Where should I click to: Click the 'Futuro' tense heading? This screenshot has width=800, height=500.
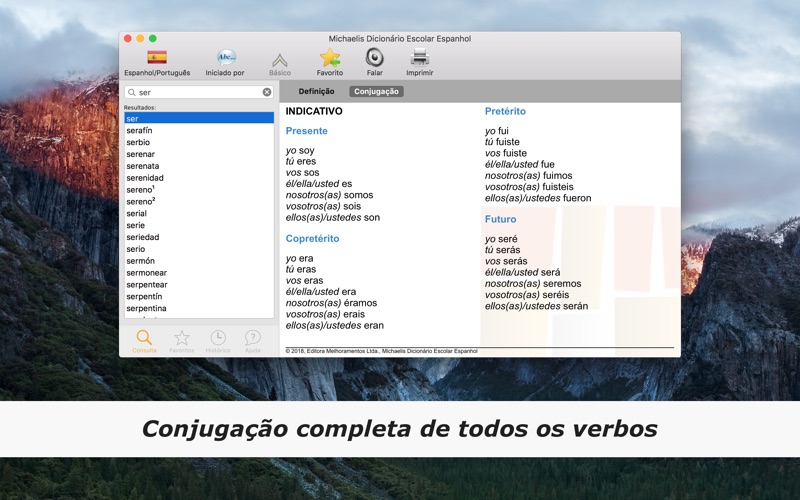tap(501, 219)
